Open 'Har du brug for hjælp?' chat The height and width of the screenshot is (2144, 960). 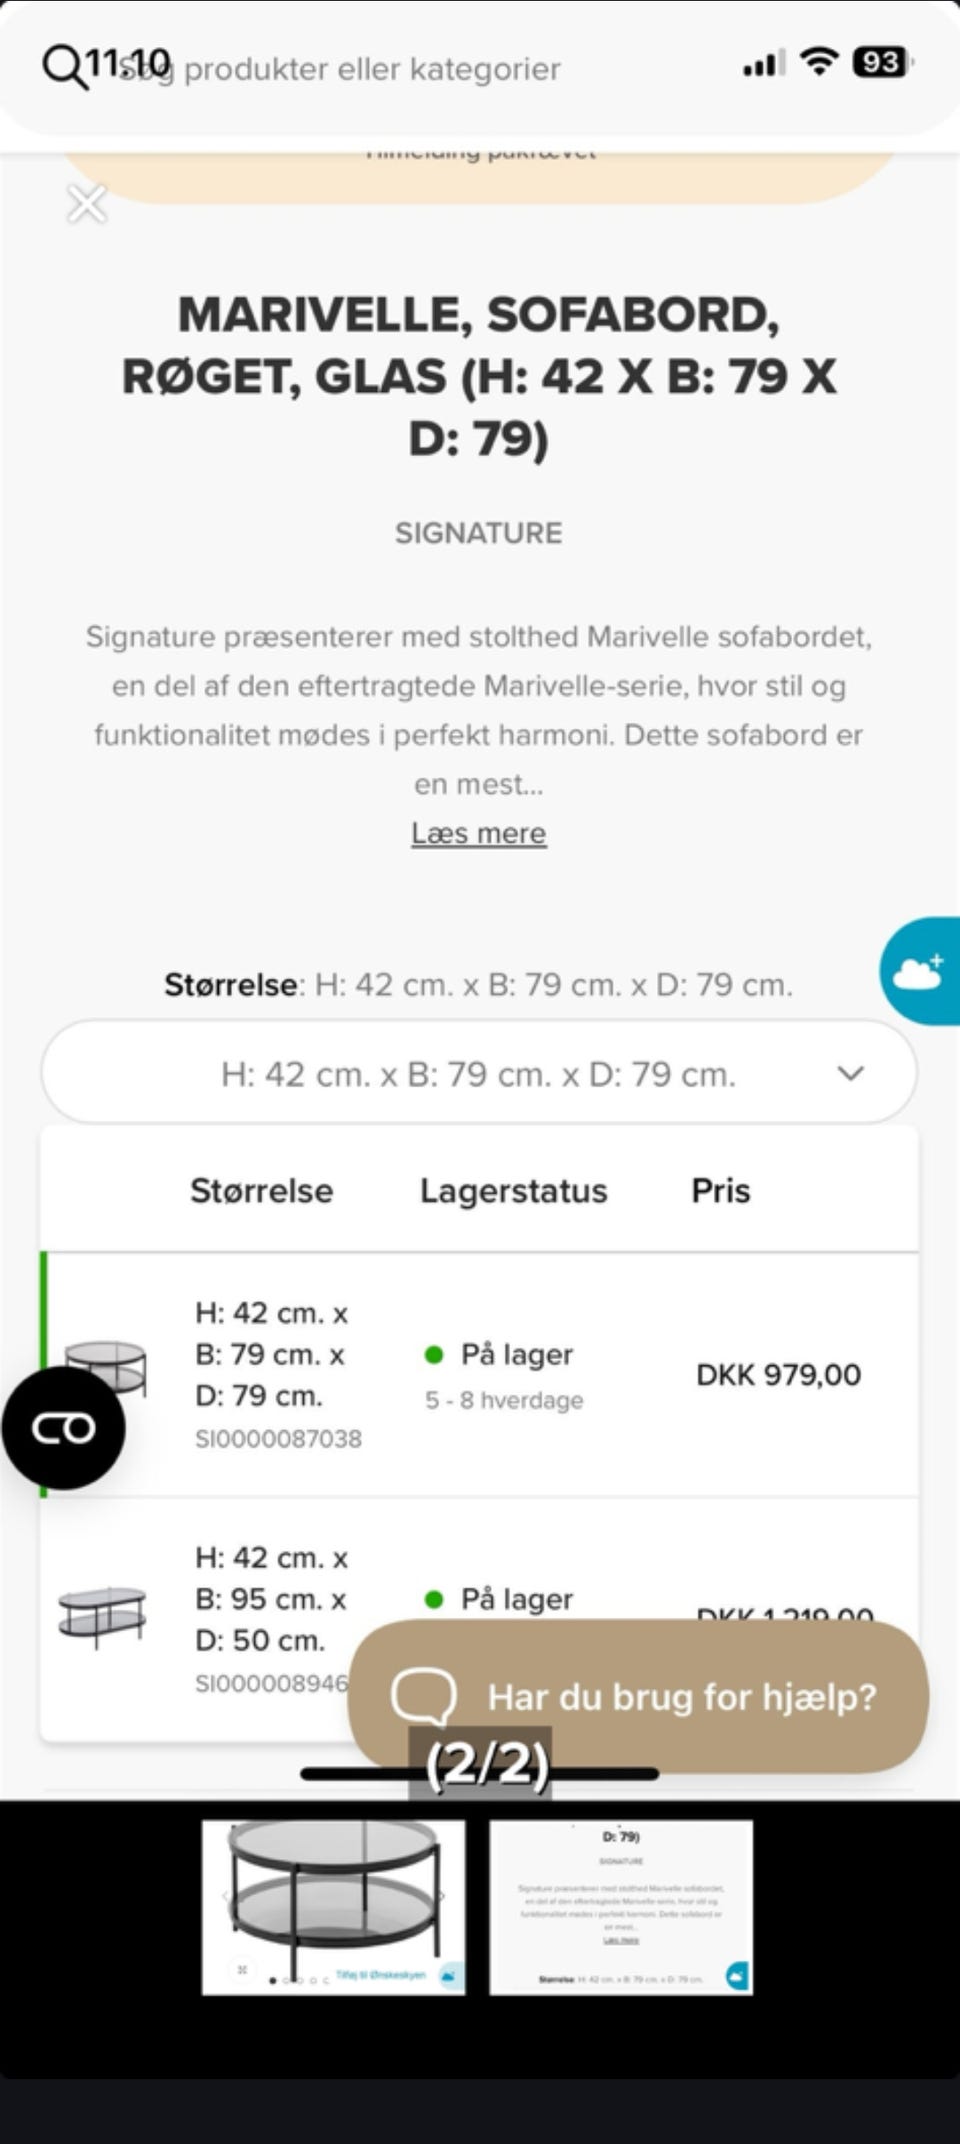point(680,1697)
